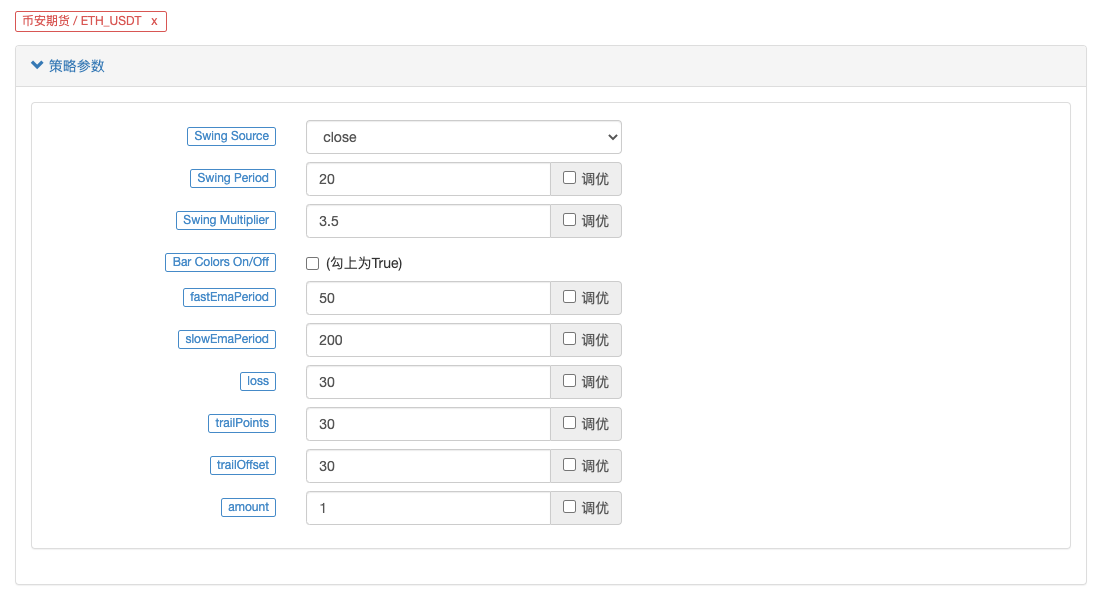
Task: Enable 调优 checkbox for Swing Period
Action: click(x=569, y=178)
